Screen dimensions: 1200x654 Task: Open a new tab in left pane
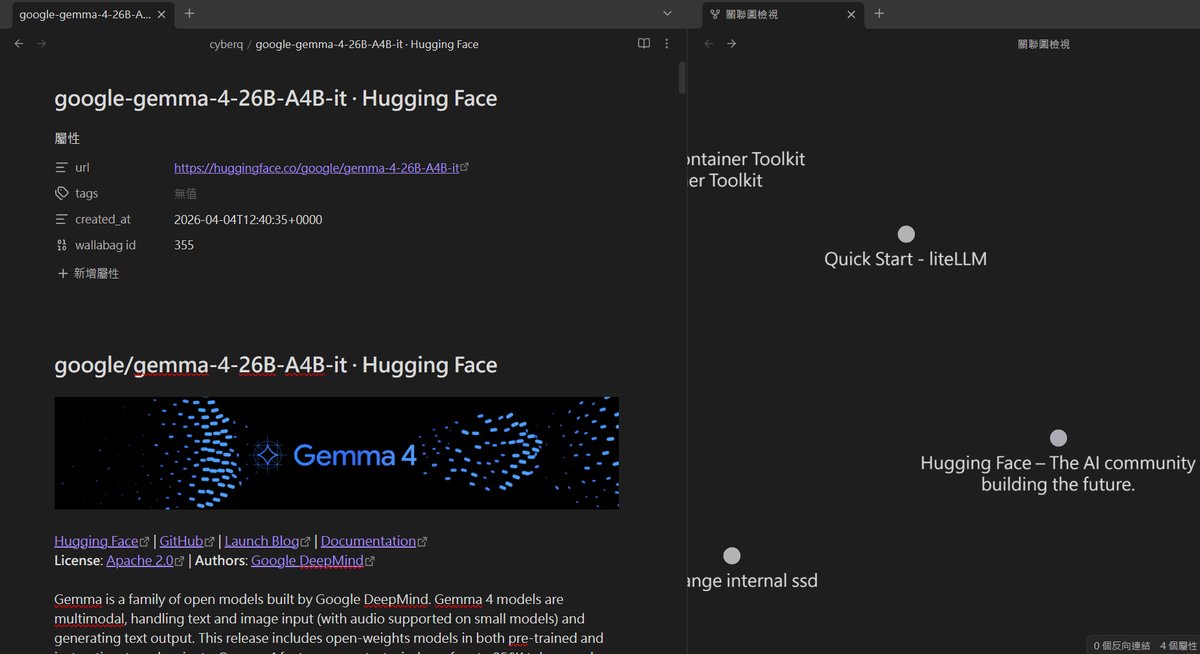point(189,14)
